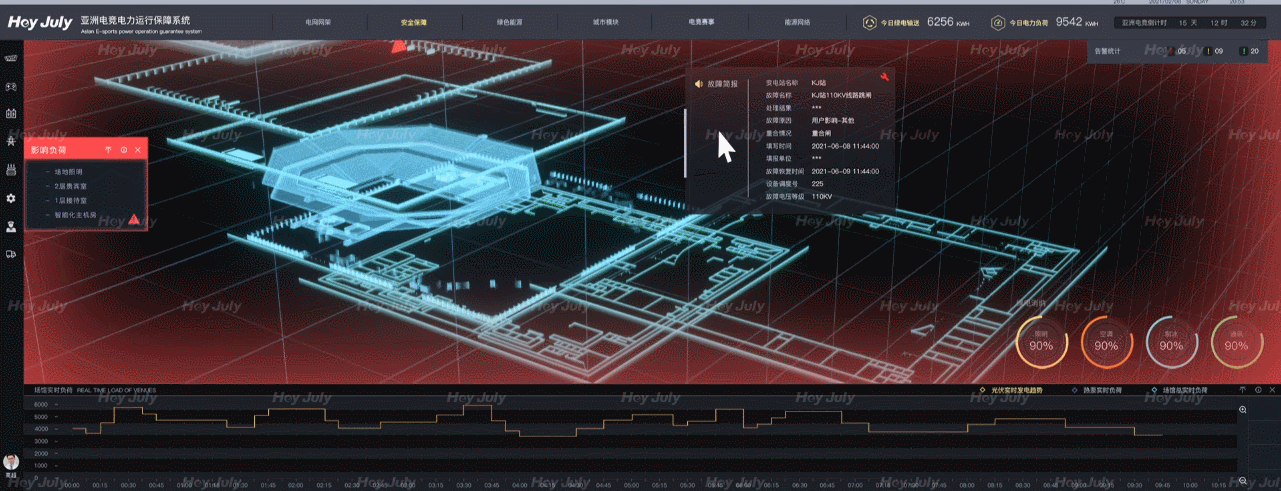
Task: Click the speaker icon beside 故障简报
Action: coord(699,84)
